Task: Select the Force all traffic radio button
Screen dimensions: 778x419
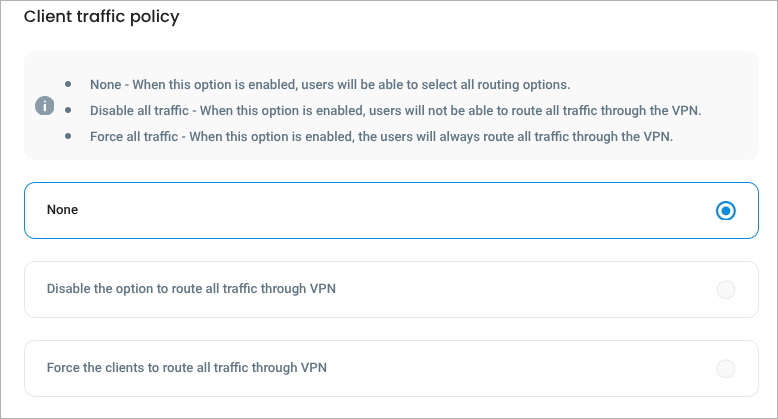Action: click(x=726, y=368)
